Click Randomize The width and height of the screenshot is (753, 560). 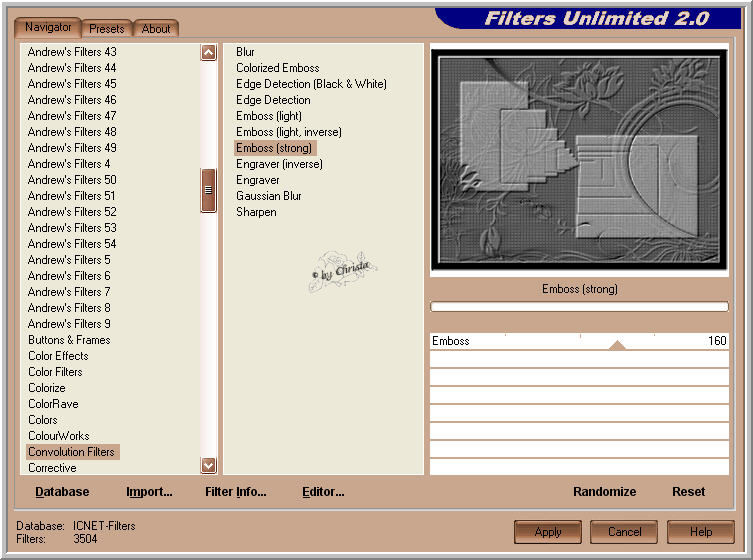(x=605, y=492)
